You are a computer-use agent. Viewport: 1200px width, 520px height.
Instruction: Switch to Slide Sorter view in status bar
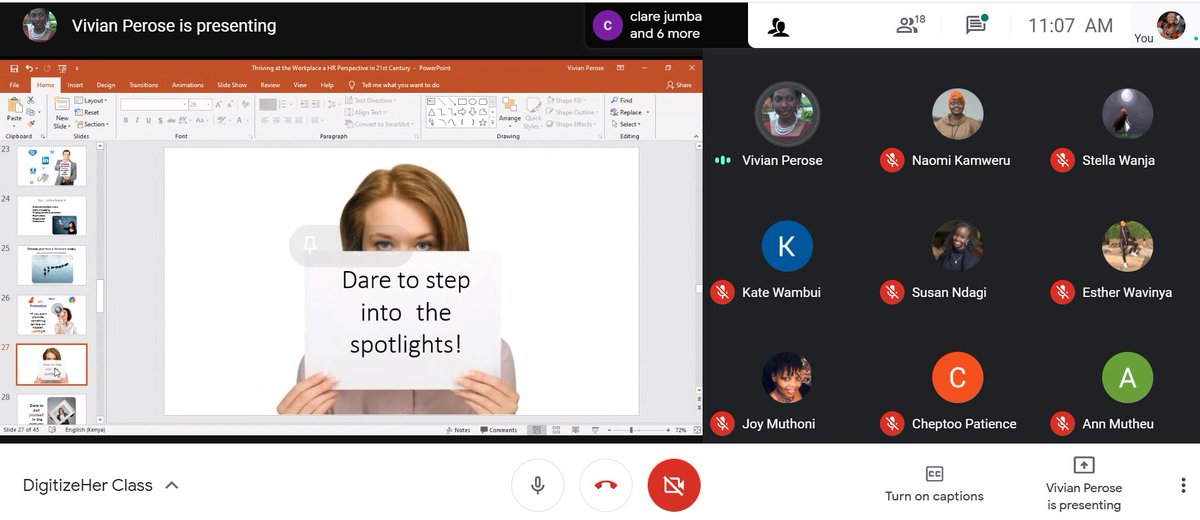(x=557, y=430)
